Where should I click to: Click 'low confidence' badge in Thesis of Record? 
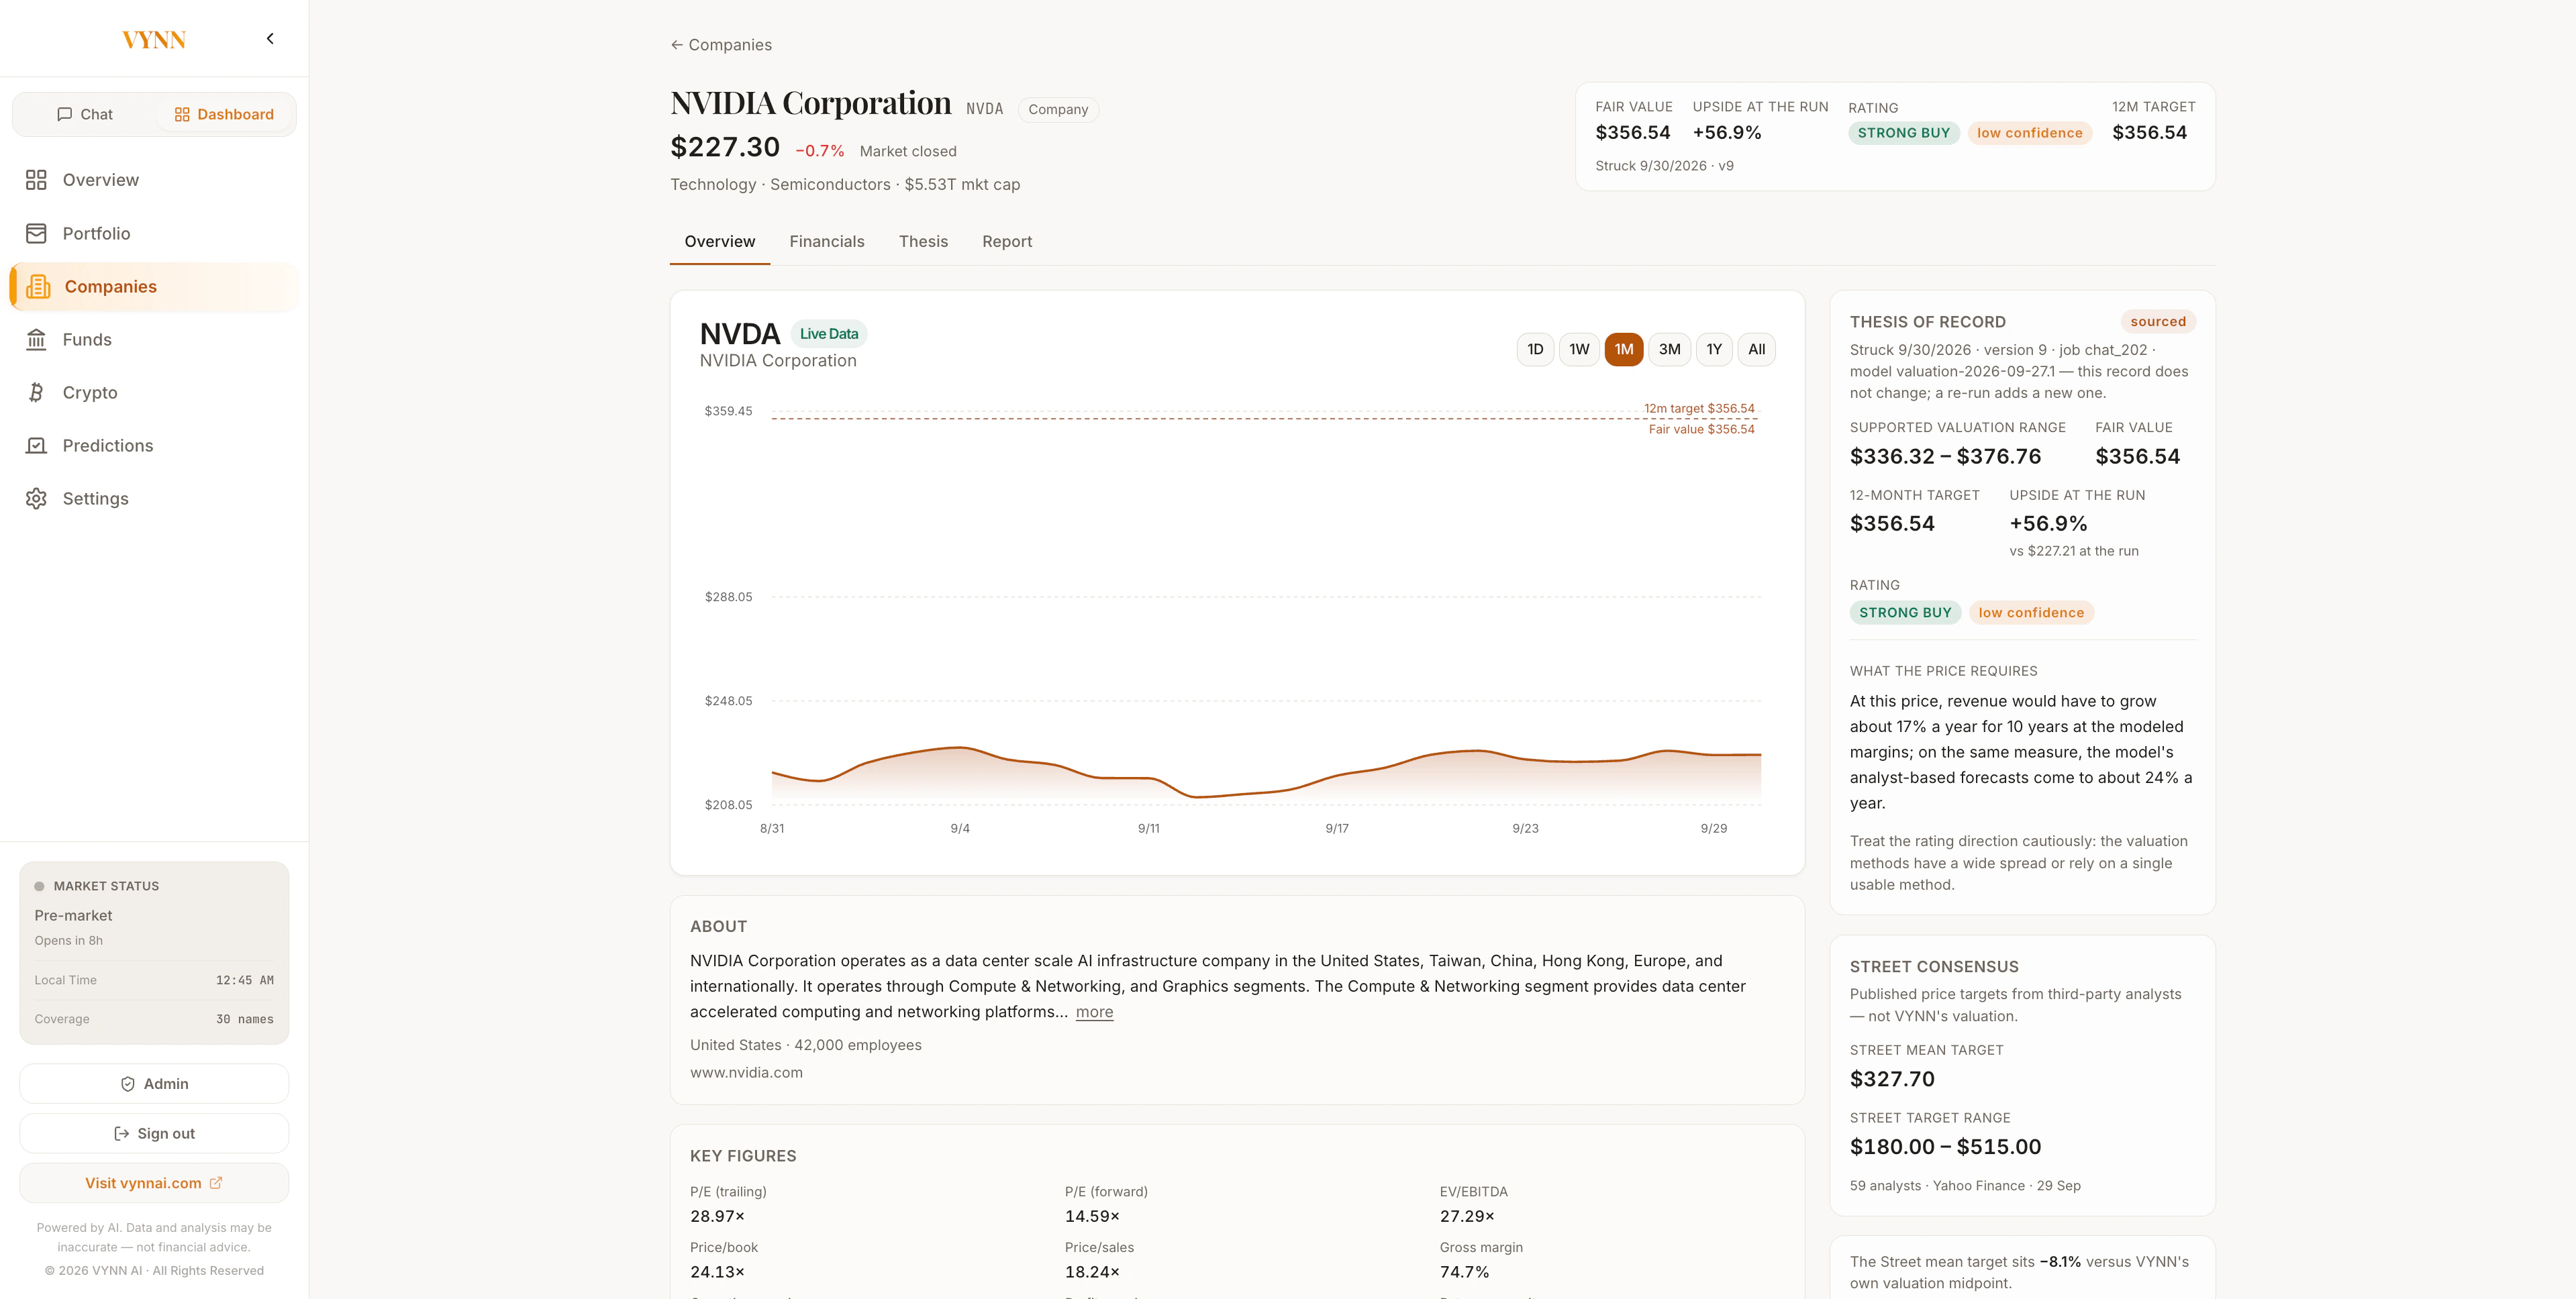pyautogui.click(x=2031, y=613)
